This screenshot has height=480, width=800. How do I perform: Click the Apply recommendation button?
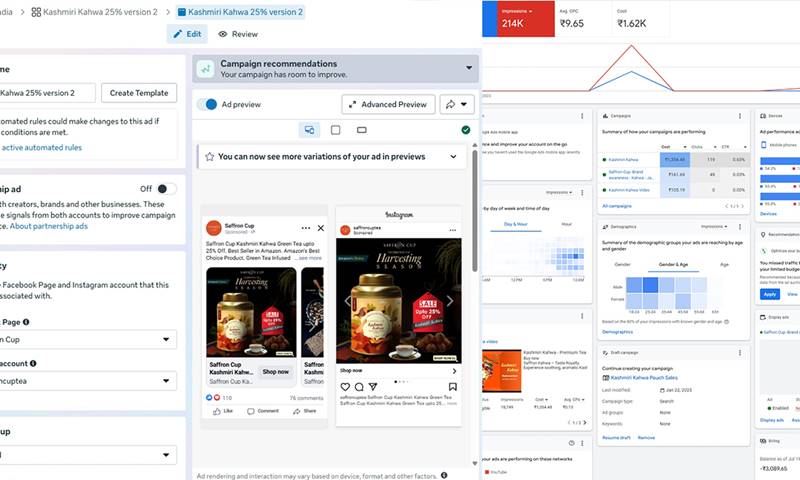click(770, 294)
